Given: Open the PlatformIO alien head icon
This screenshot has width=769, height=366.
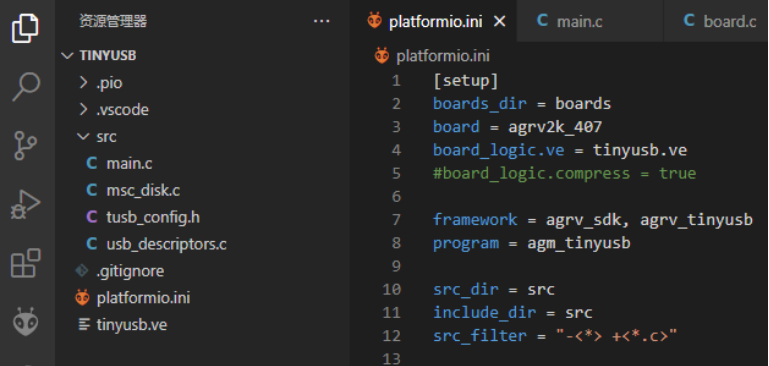Looking at the screenshot, I should click(x=26, y=321).
